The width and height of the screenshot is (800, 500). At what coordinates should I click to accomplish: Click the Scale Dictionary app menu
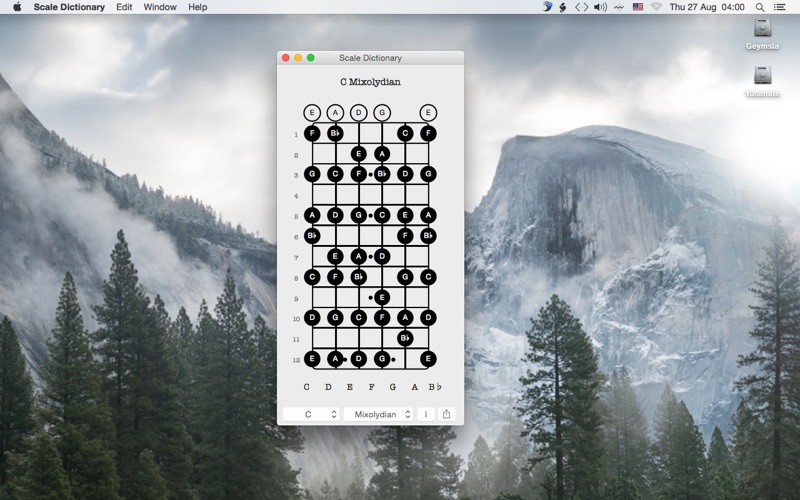pyautogui.click(x=69, y=7)
